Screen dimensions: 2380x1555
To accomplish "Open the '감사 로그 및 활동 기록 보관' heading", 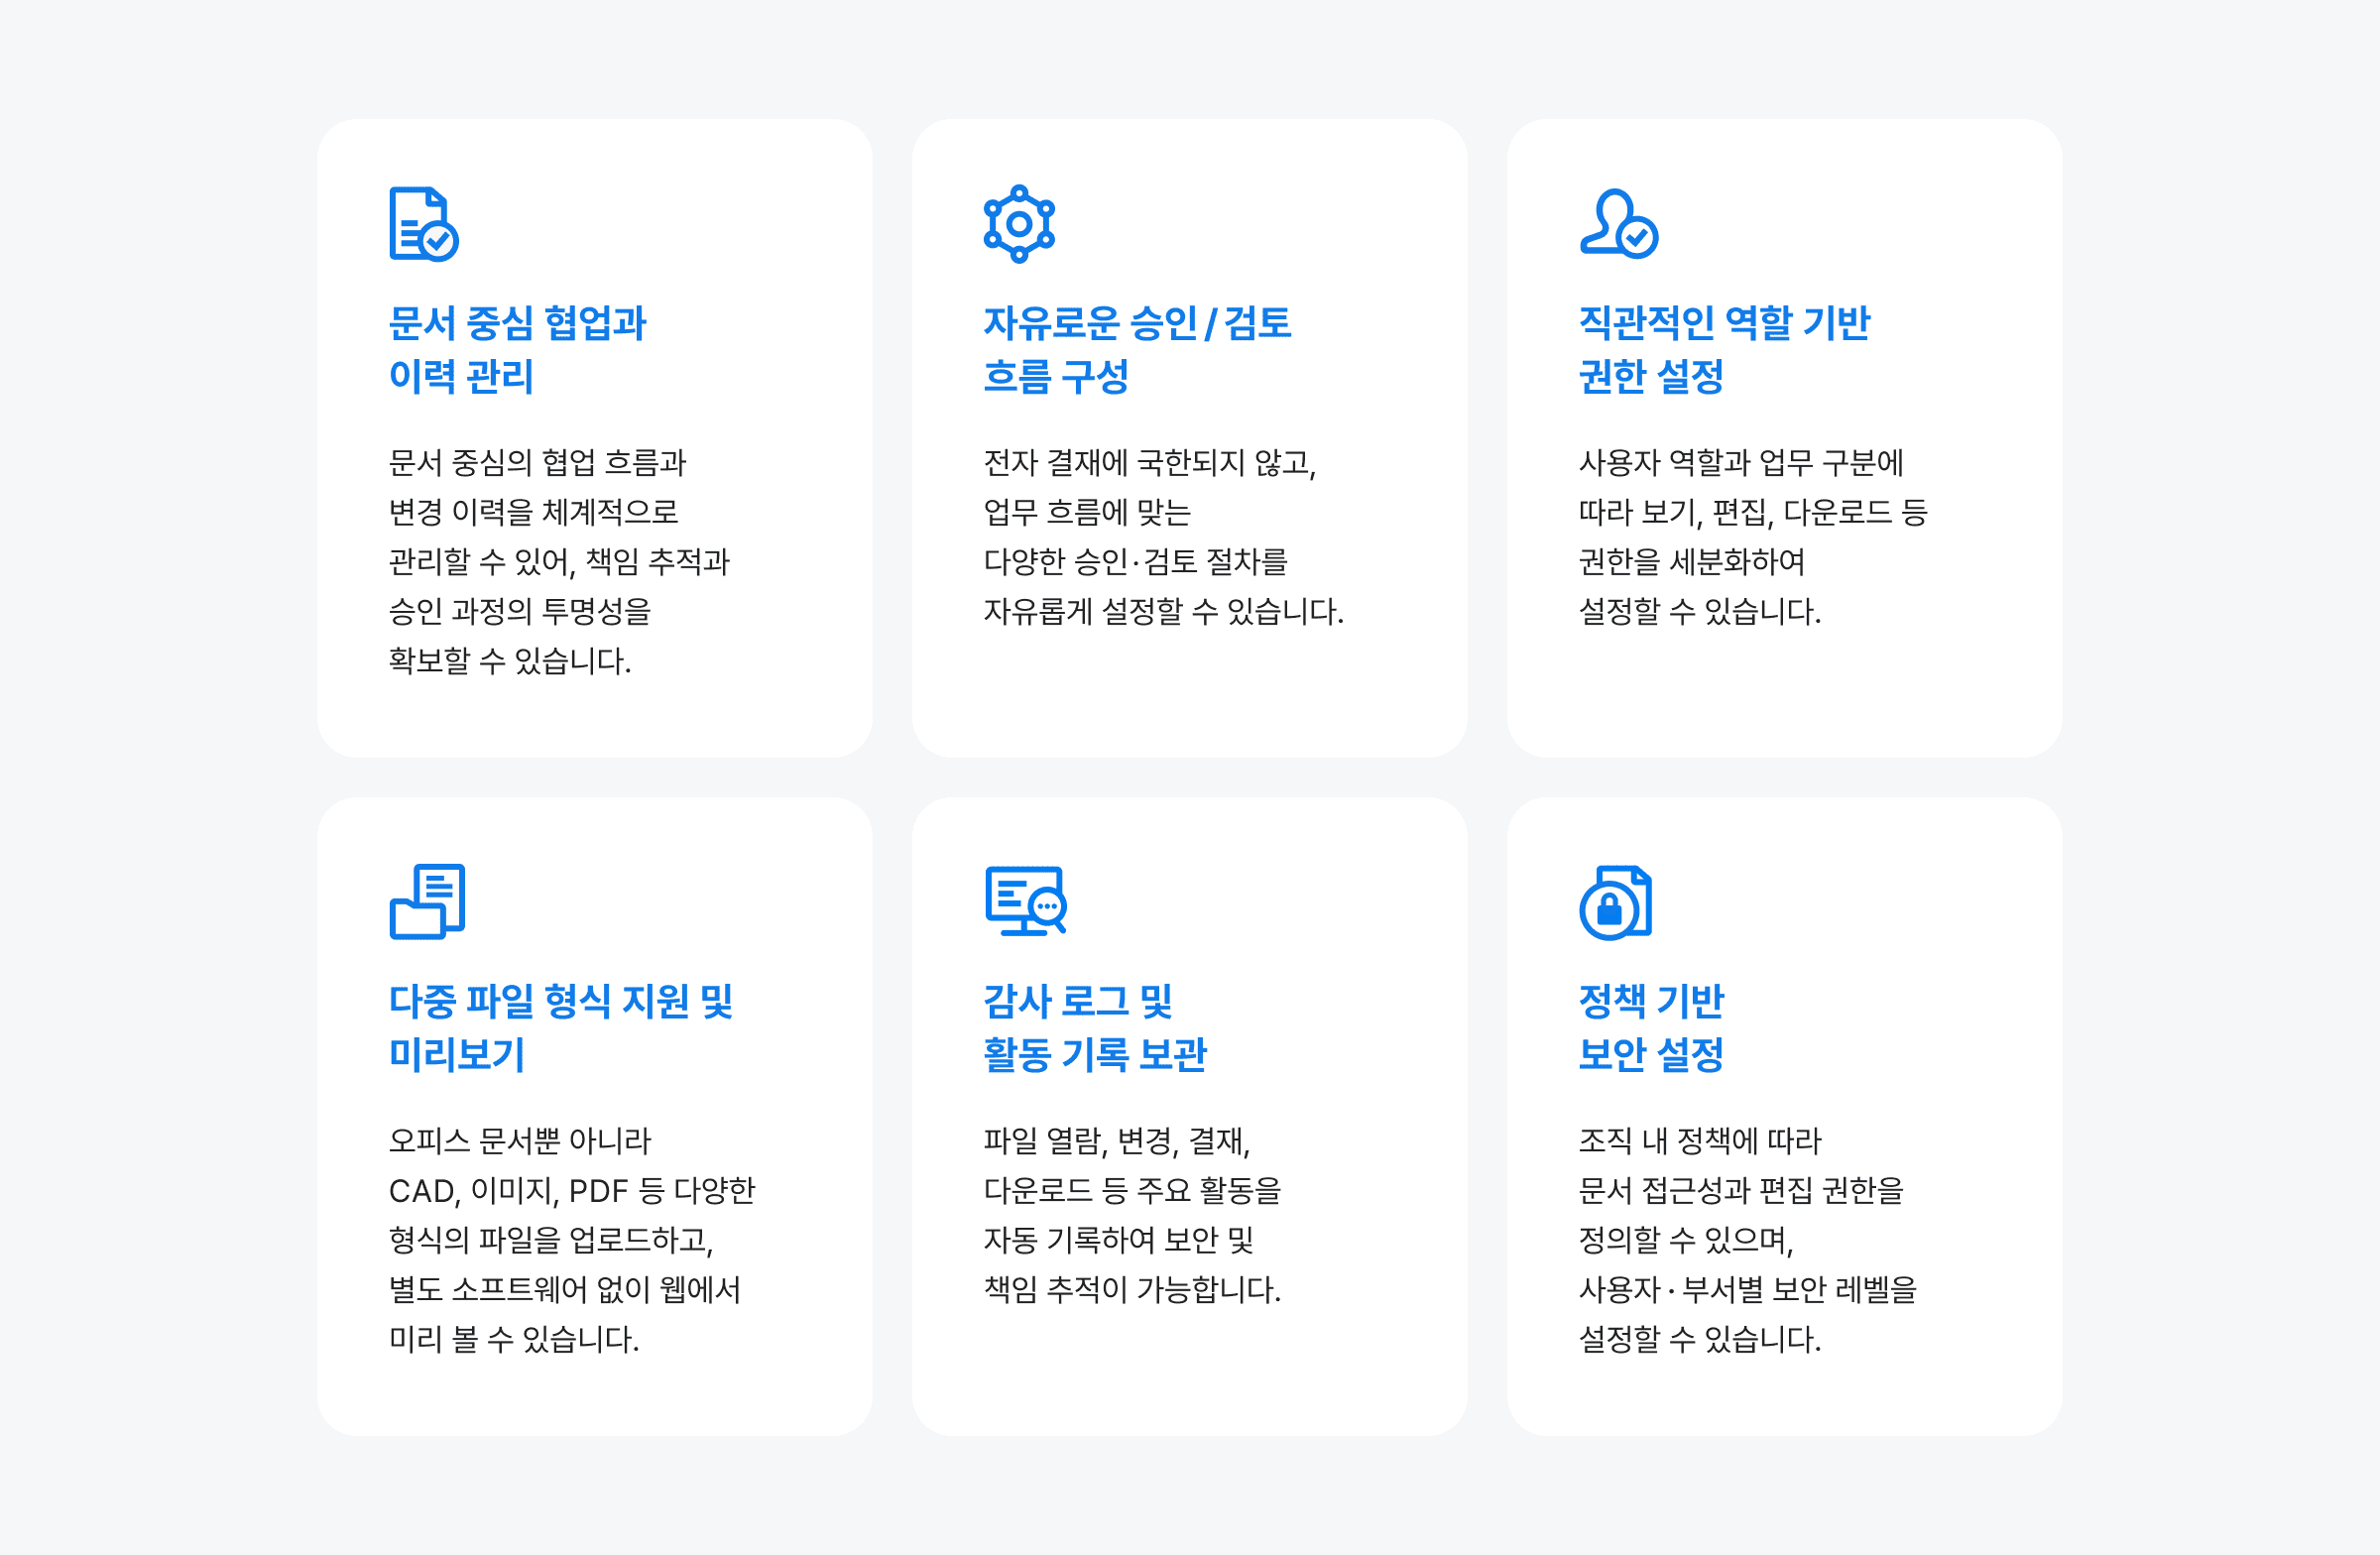I will [x=1094, y=1027].
